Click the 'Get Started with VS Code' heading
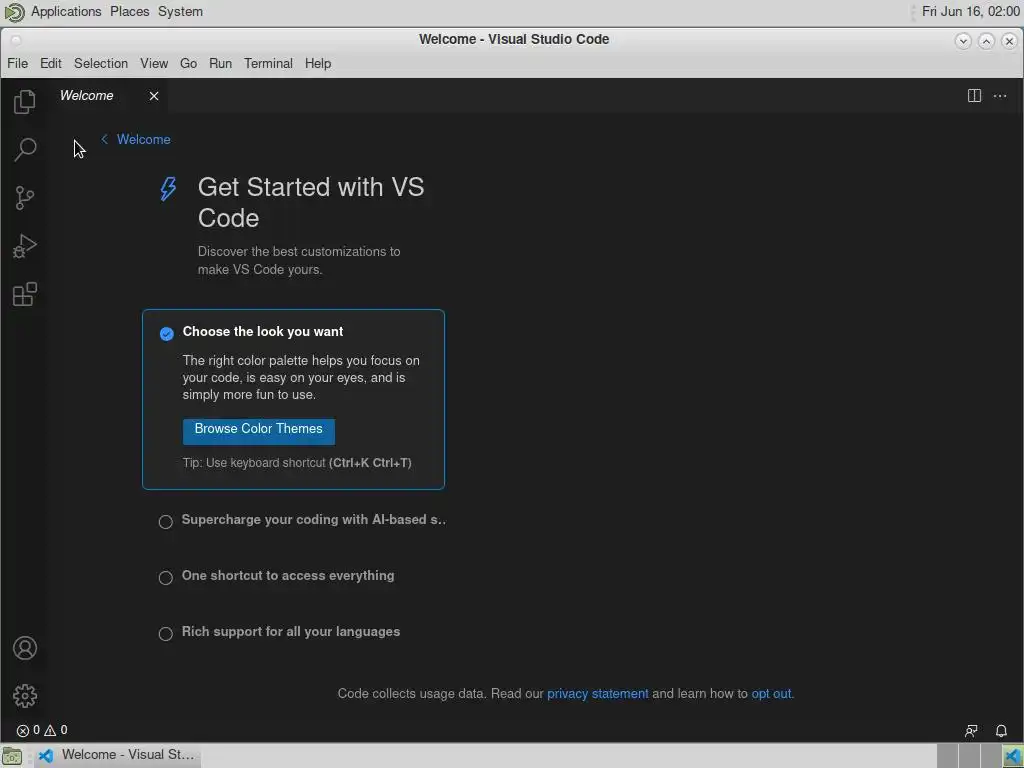The width and height of the screenshot is (1024, 768). (x=311, y=202)
